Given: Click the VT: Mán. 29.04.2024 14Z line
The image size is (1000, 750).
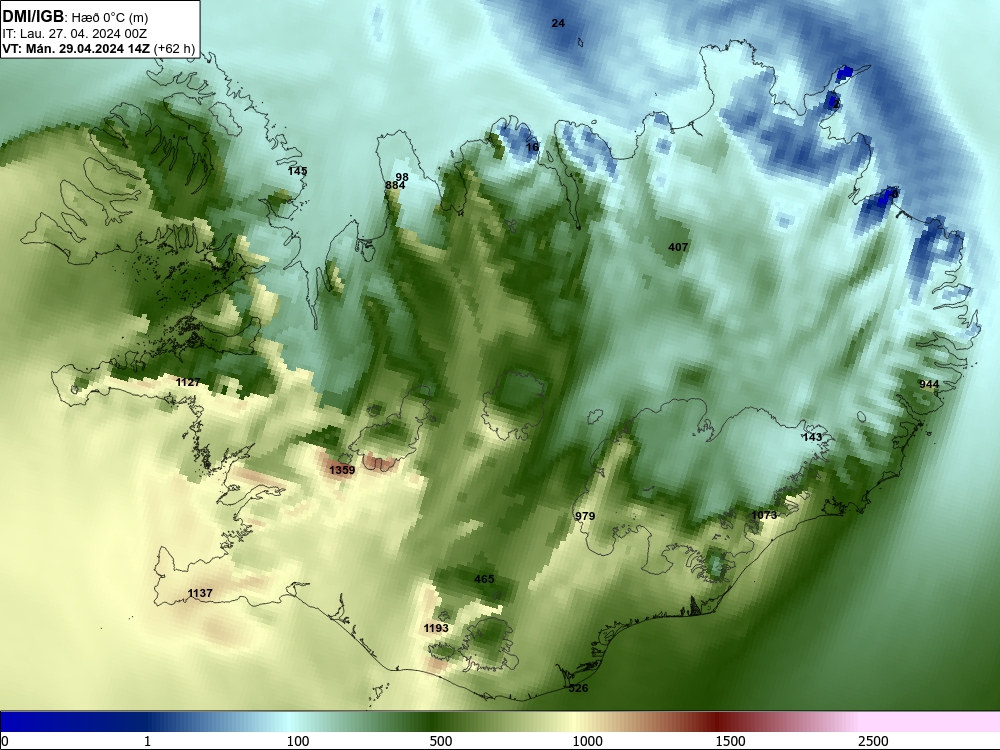Looking at the screenshot, I should click(x=99, y=48).
